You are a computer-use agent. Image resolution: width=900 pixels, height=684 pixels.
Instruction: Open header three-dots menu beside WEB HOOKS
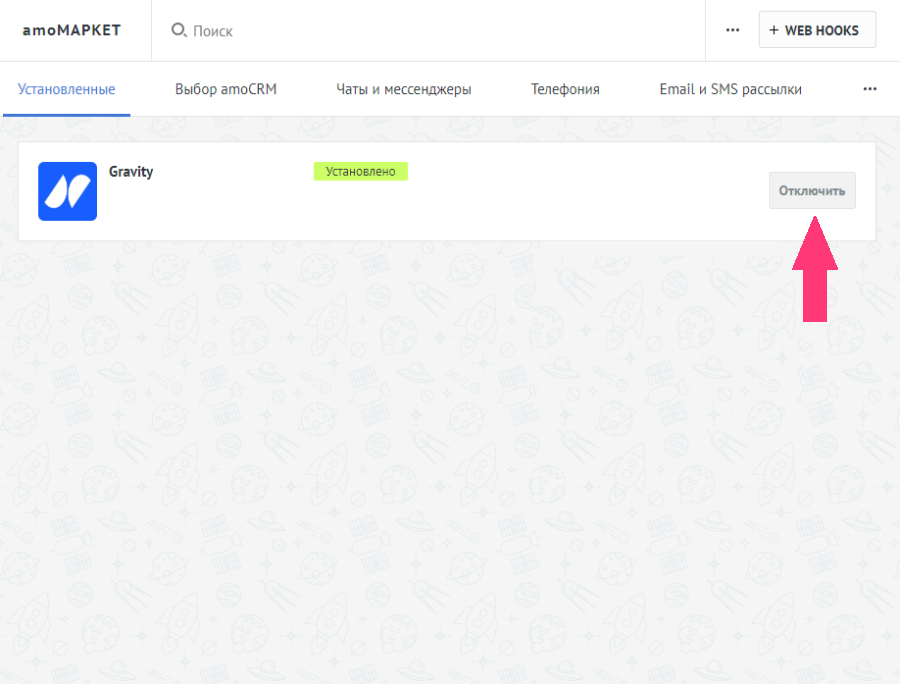[732, 30]
